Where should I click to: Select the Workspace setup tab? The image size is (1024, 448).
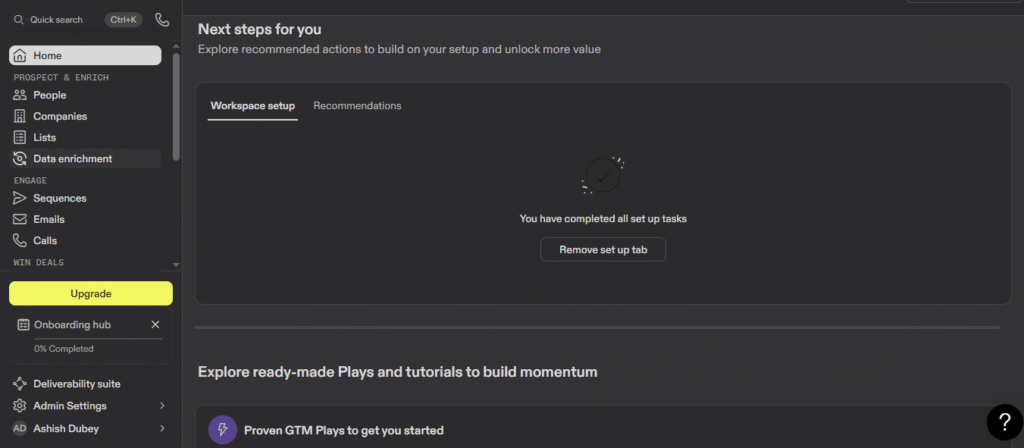click(x=252, y=106)
